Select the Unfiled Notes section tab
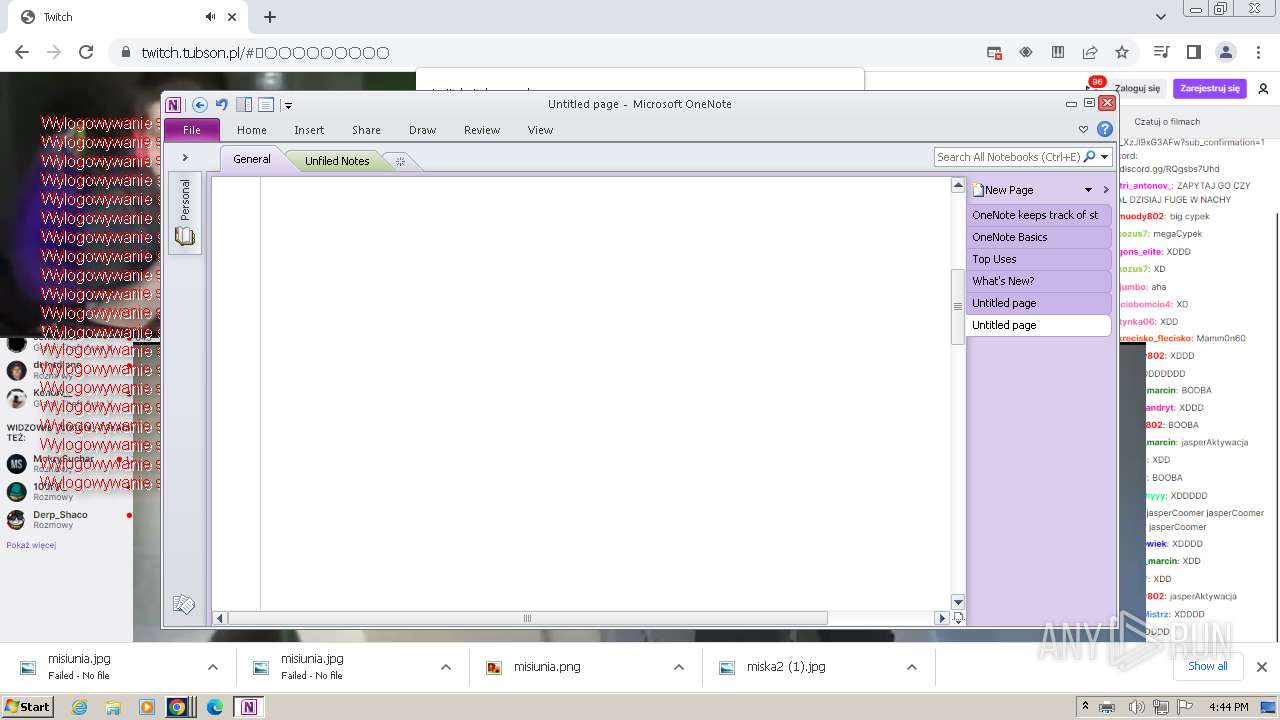The image size is (1280, 720). point(337,161)
